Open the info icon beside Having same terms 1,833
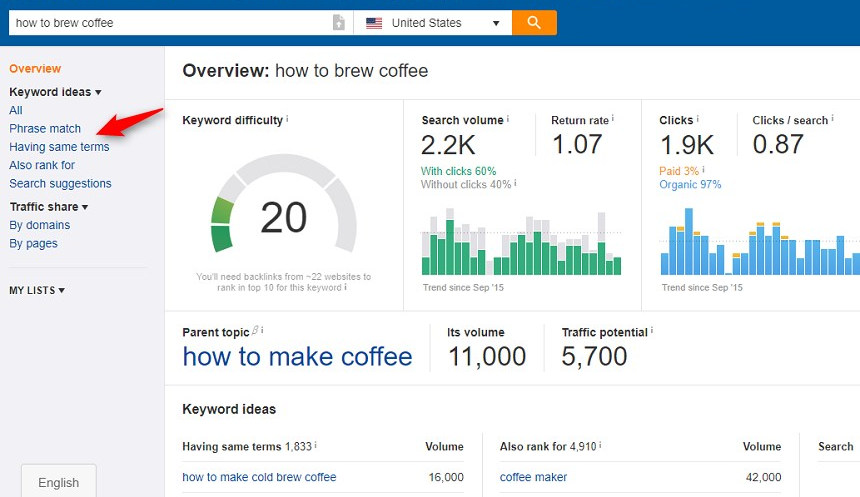The height and width of the screenshot is (497, 860). [x=316, y=445]
